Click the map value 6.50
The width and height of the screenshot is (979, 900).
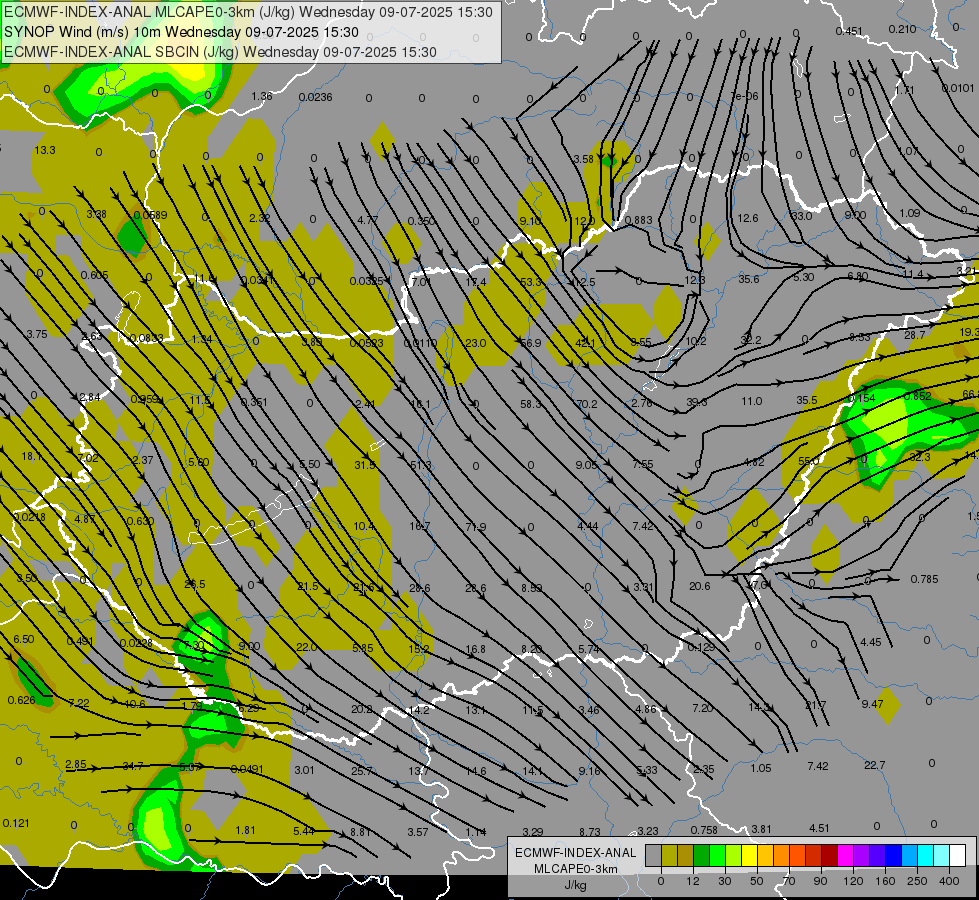(24, 639)
